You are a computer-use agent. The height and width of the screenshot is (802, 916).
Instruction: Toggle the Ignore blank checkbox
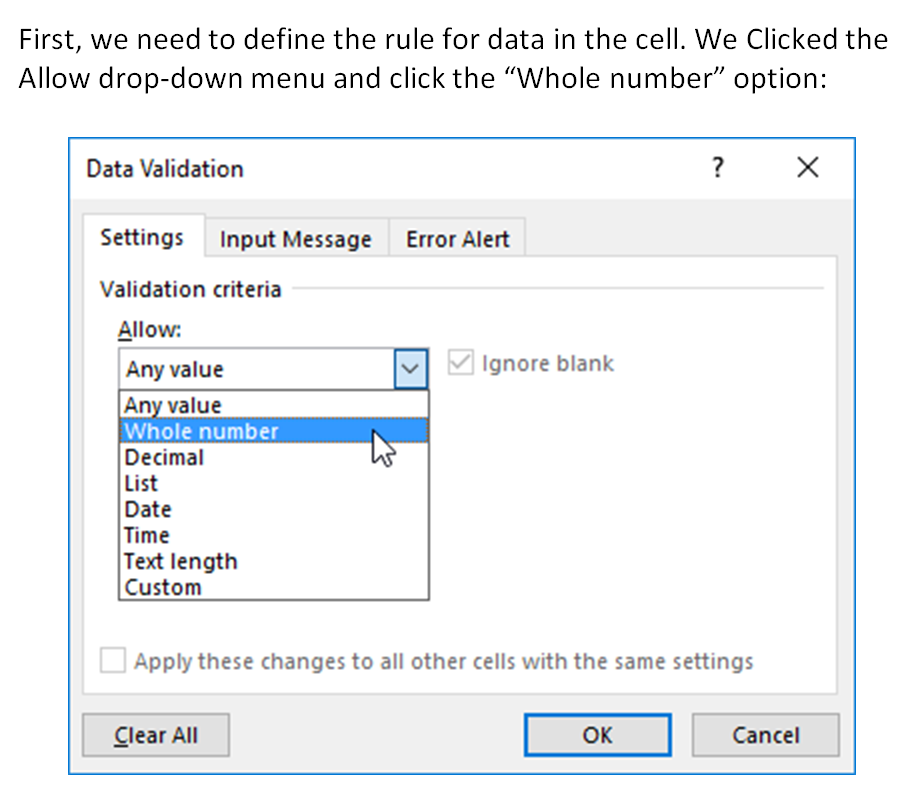460,363
